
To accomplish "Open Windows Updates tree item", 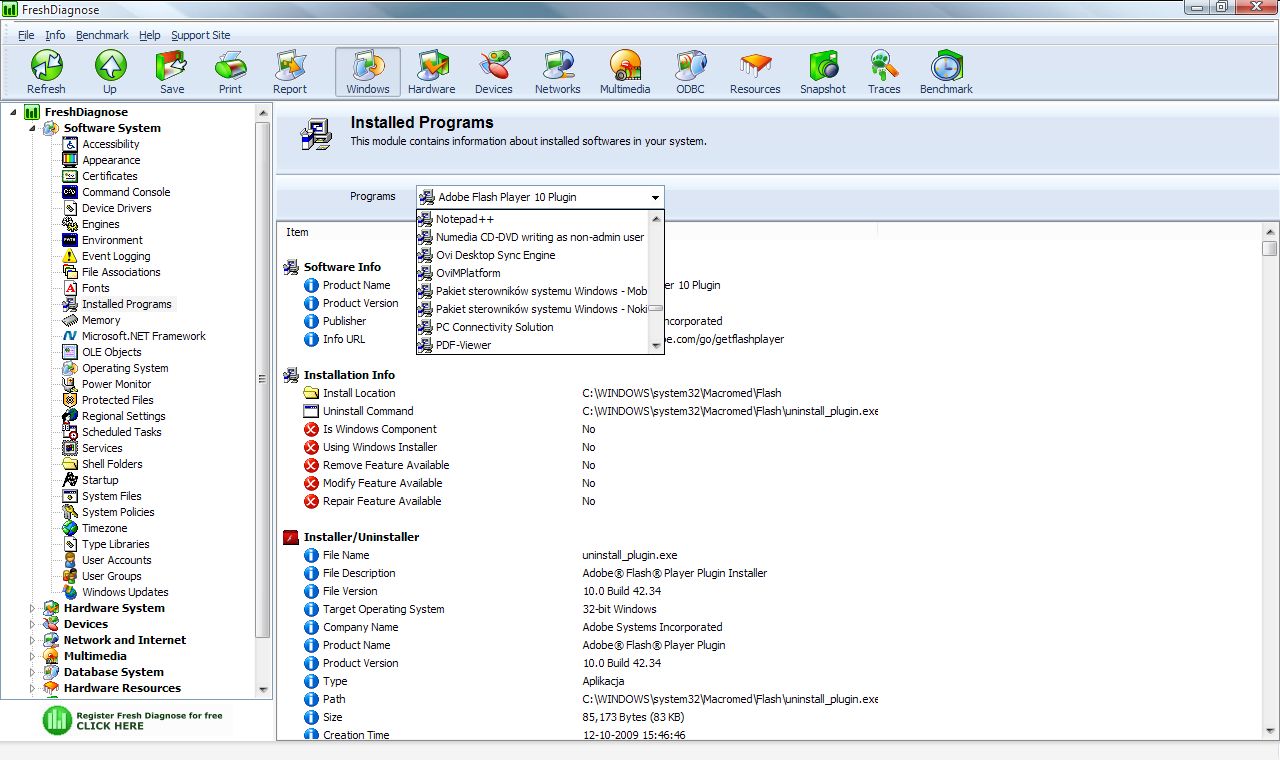I will pyautogui.click(x=125, y=592).
